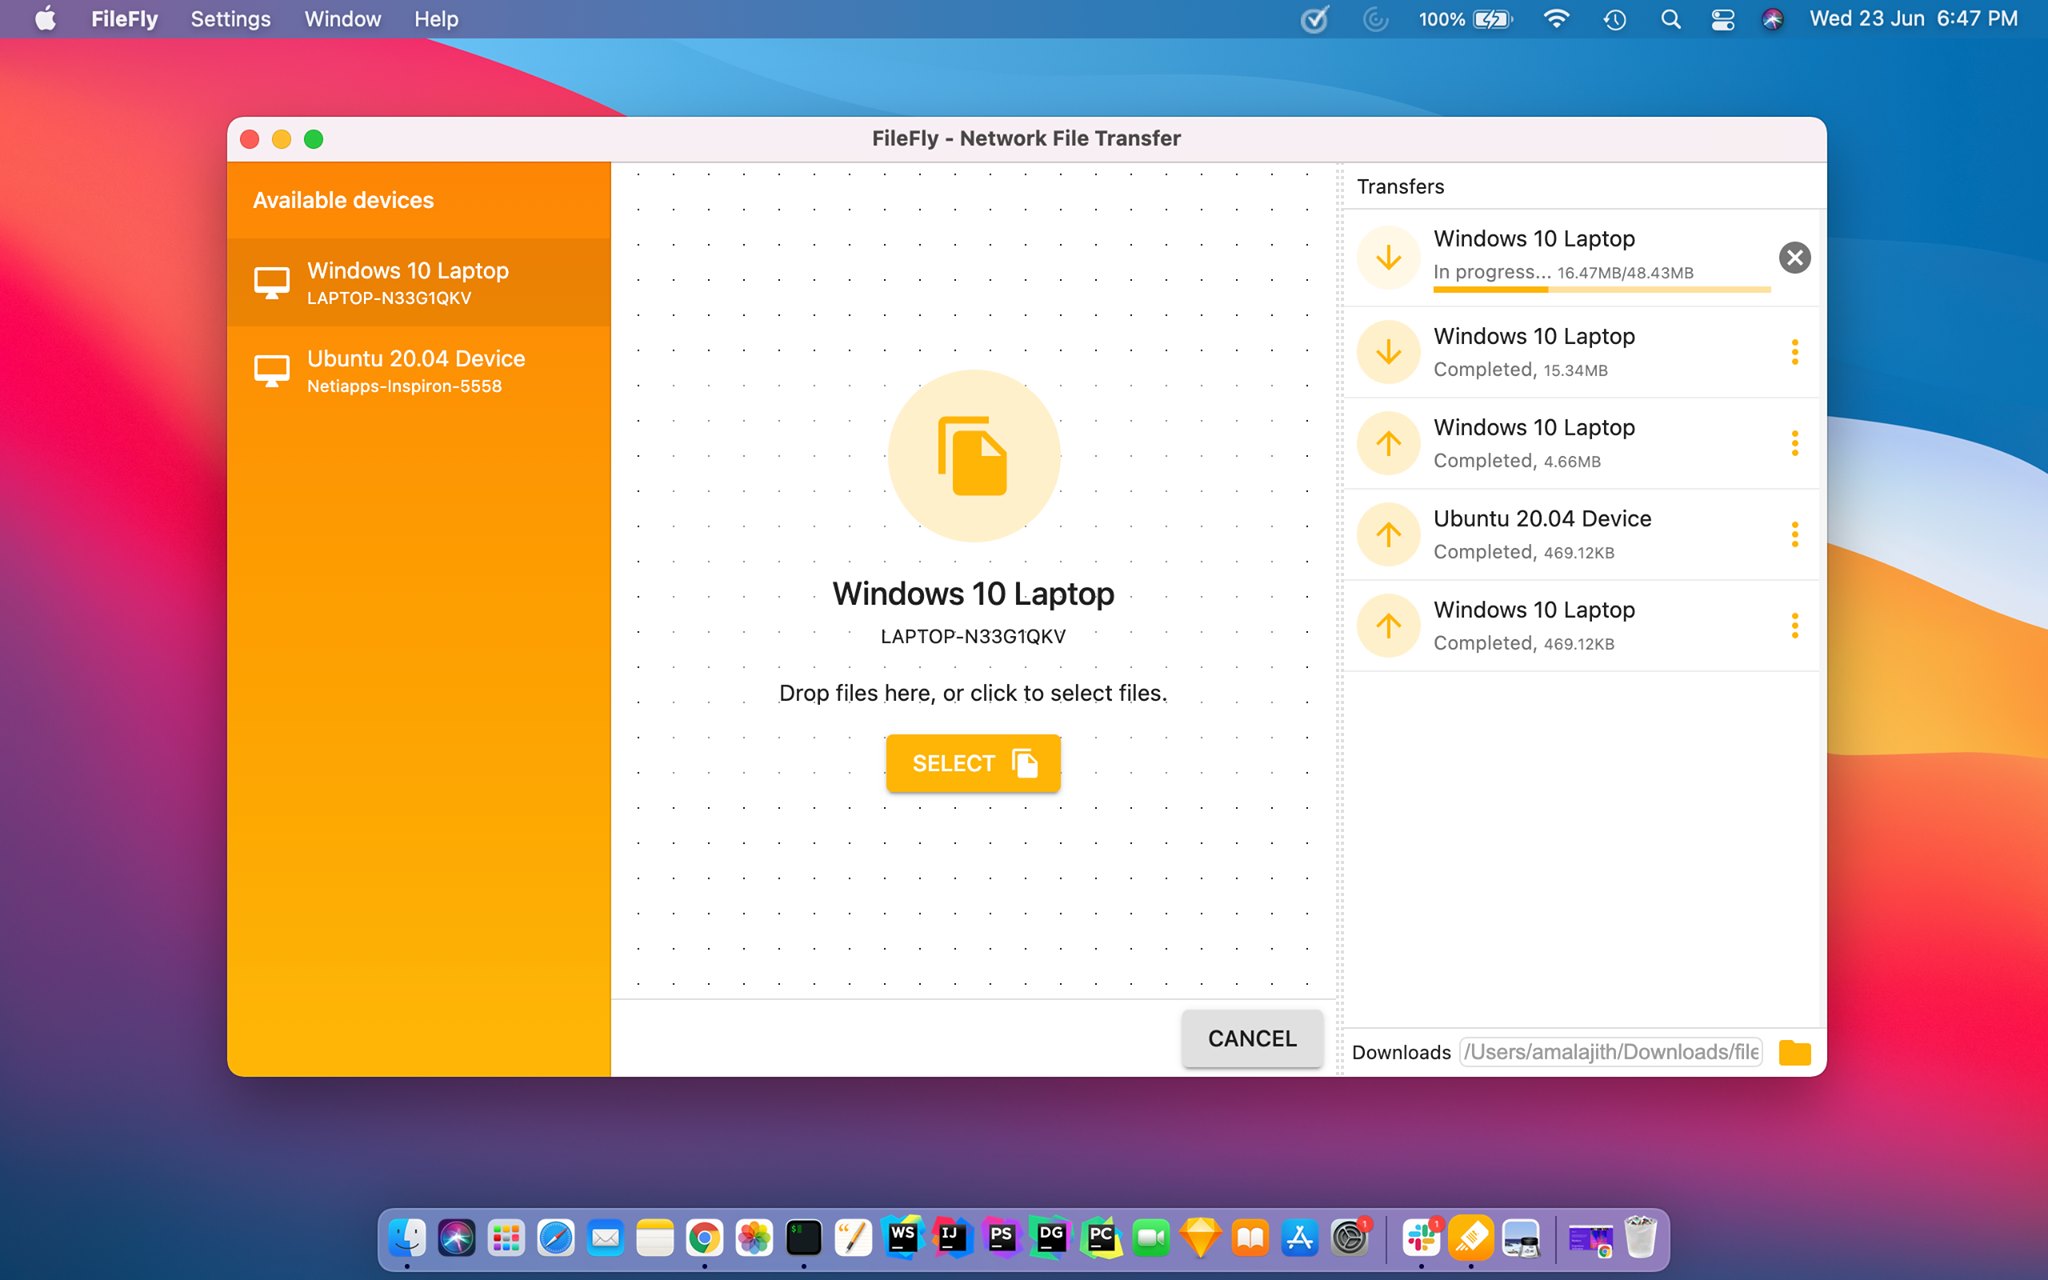This screenshot has width=2048, height=1280.
Task: Open Finder from the Dock
Action: pyautogui.click(x=407, y=1239)
